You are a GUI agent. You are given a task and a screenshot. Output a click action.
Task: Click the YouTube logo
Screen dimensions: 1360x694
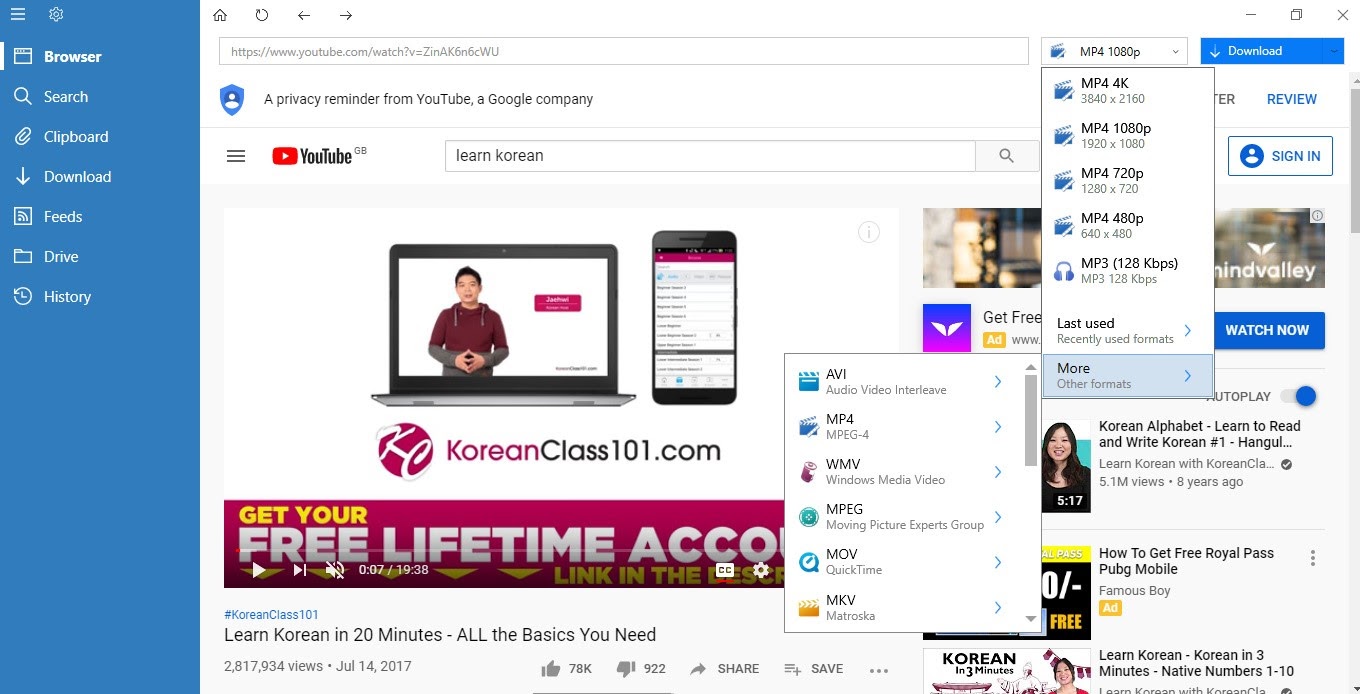coord(312,156)
